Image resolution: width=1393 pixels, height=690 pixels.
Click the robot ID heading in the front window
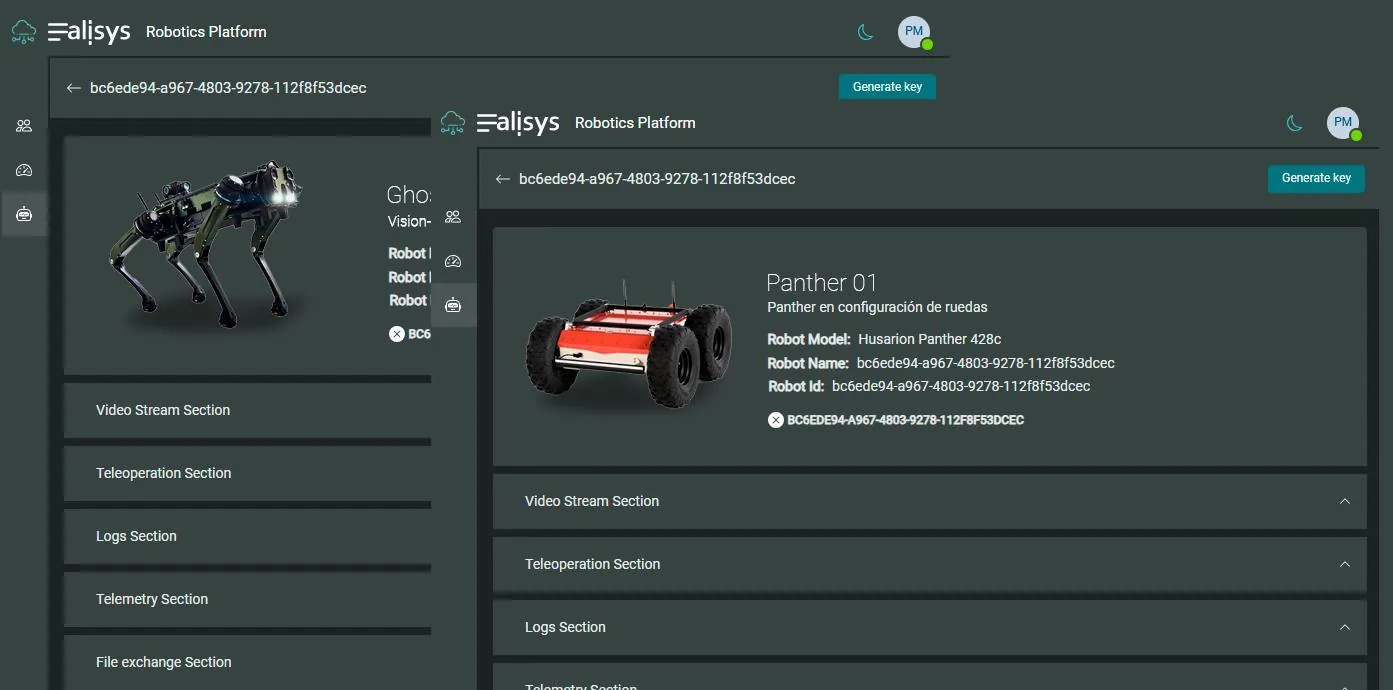[x=657, y=179]
